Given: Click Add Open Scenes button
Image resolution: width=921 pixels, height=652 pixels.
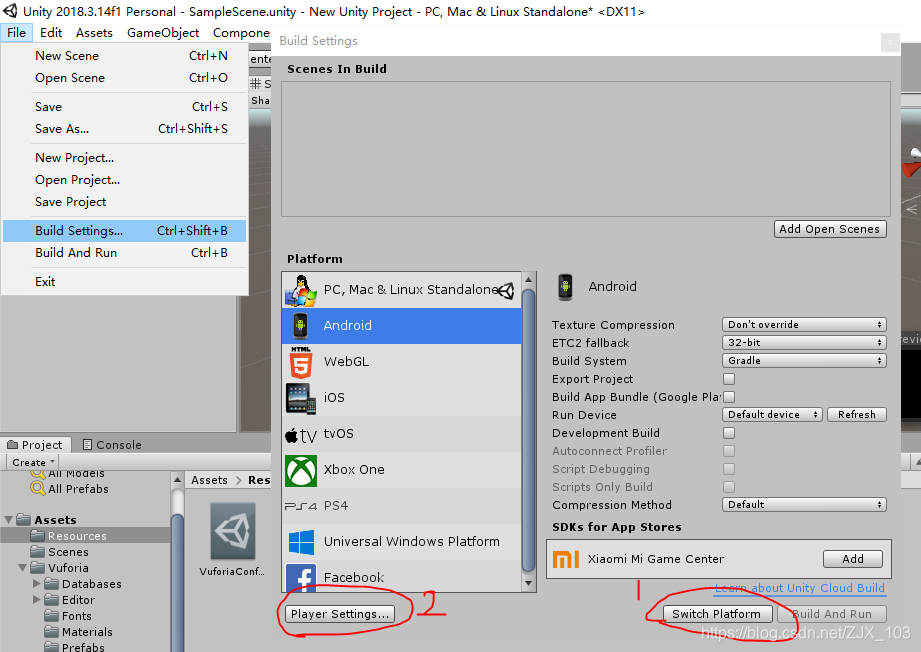Looking at the screenshot, I should 829,229.
